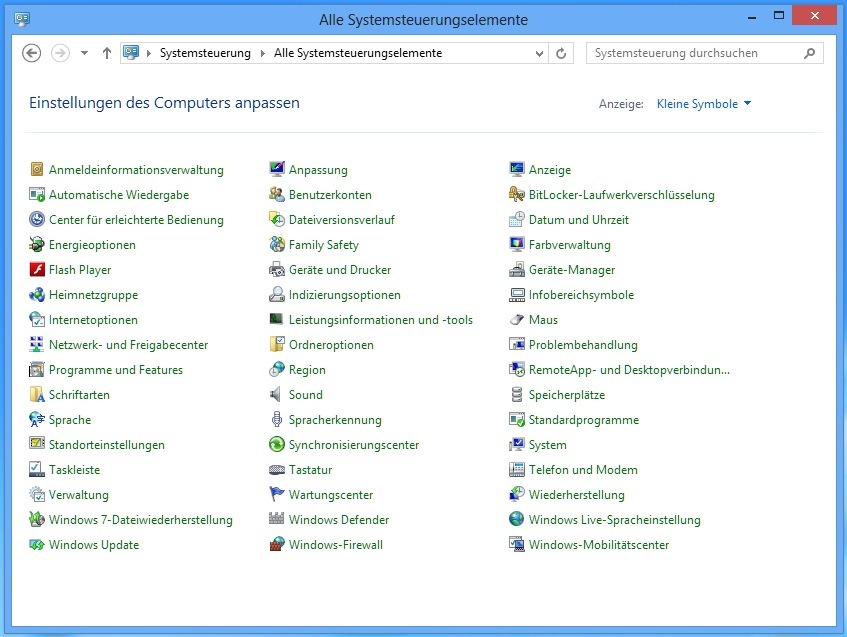Click the Alle Systemsteuerungselemente breadcrumb
The image size is (847, 637).
(x=358, y=53)
